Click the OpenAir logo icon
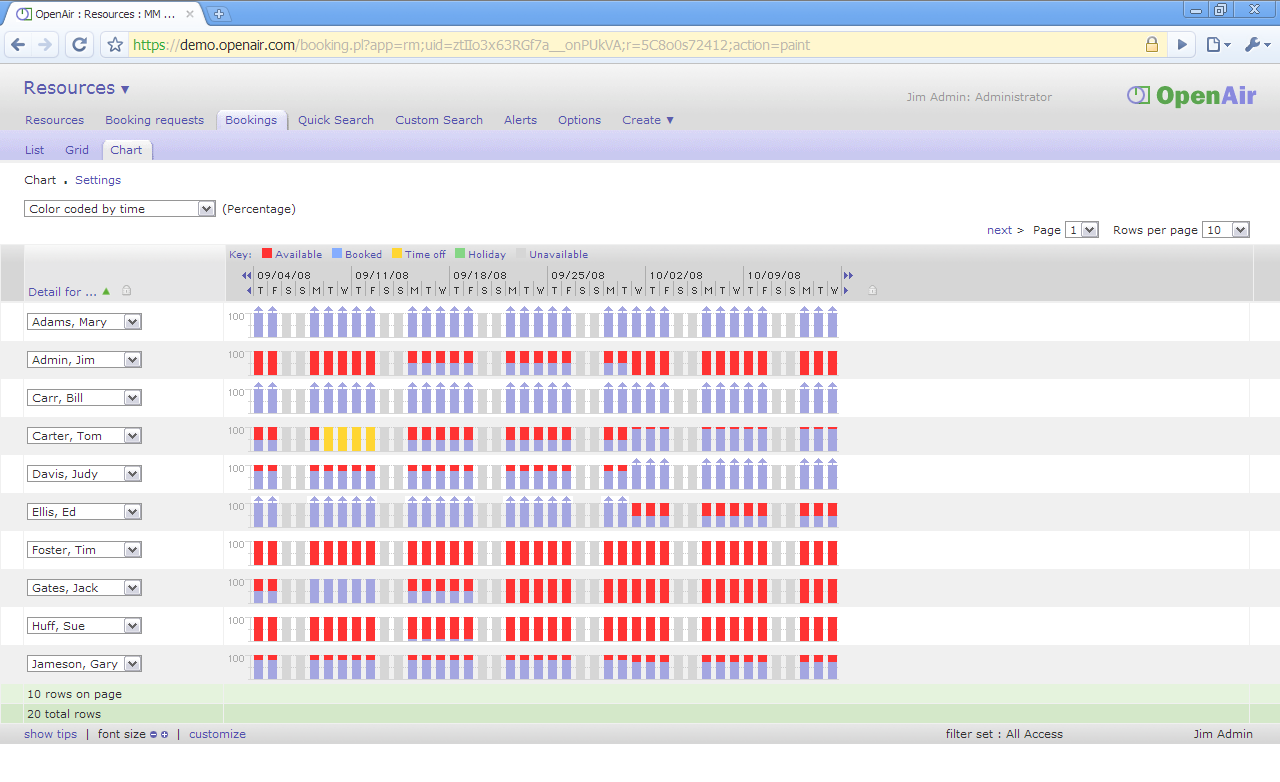Image resolution: width=1280 pixels, height=782 pixels. click(1138, 95)
